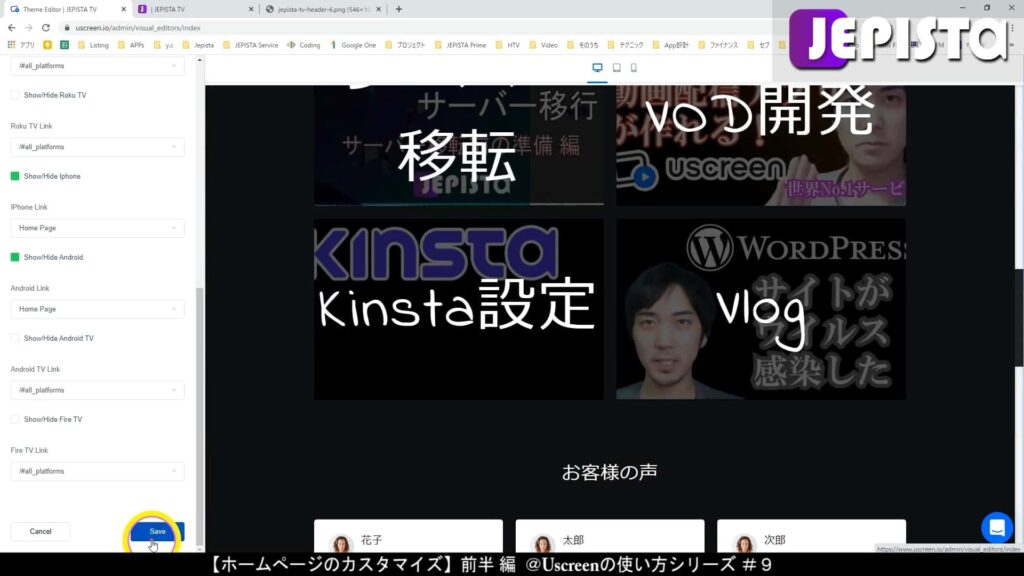
Task: Enable Show/Hide Android TV checkbox
Action: pos(14,338)
